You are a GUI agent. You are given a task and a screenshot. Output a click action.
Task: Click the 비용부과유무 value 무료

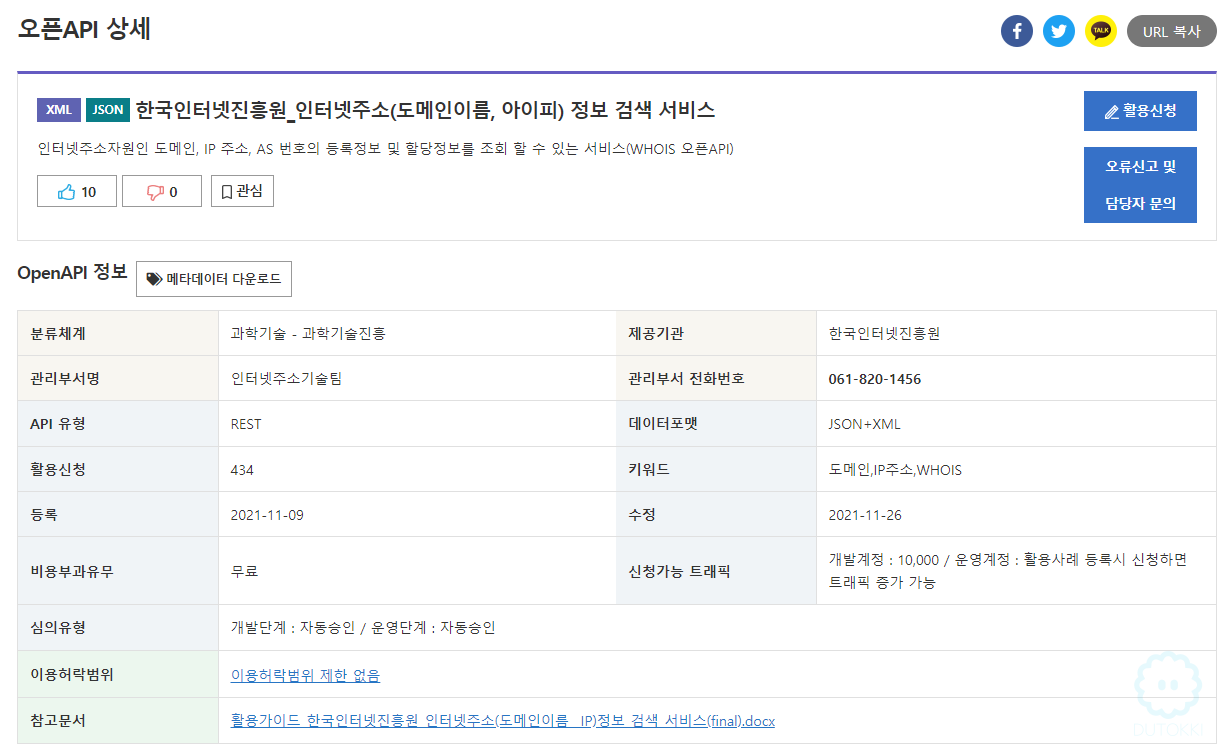coord(245,571)
